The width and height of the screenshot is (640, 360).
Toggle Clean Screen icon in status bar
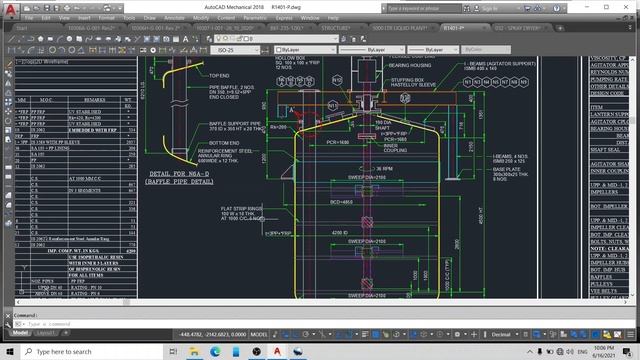click(x=618, y=334)
